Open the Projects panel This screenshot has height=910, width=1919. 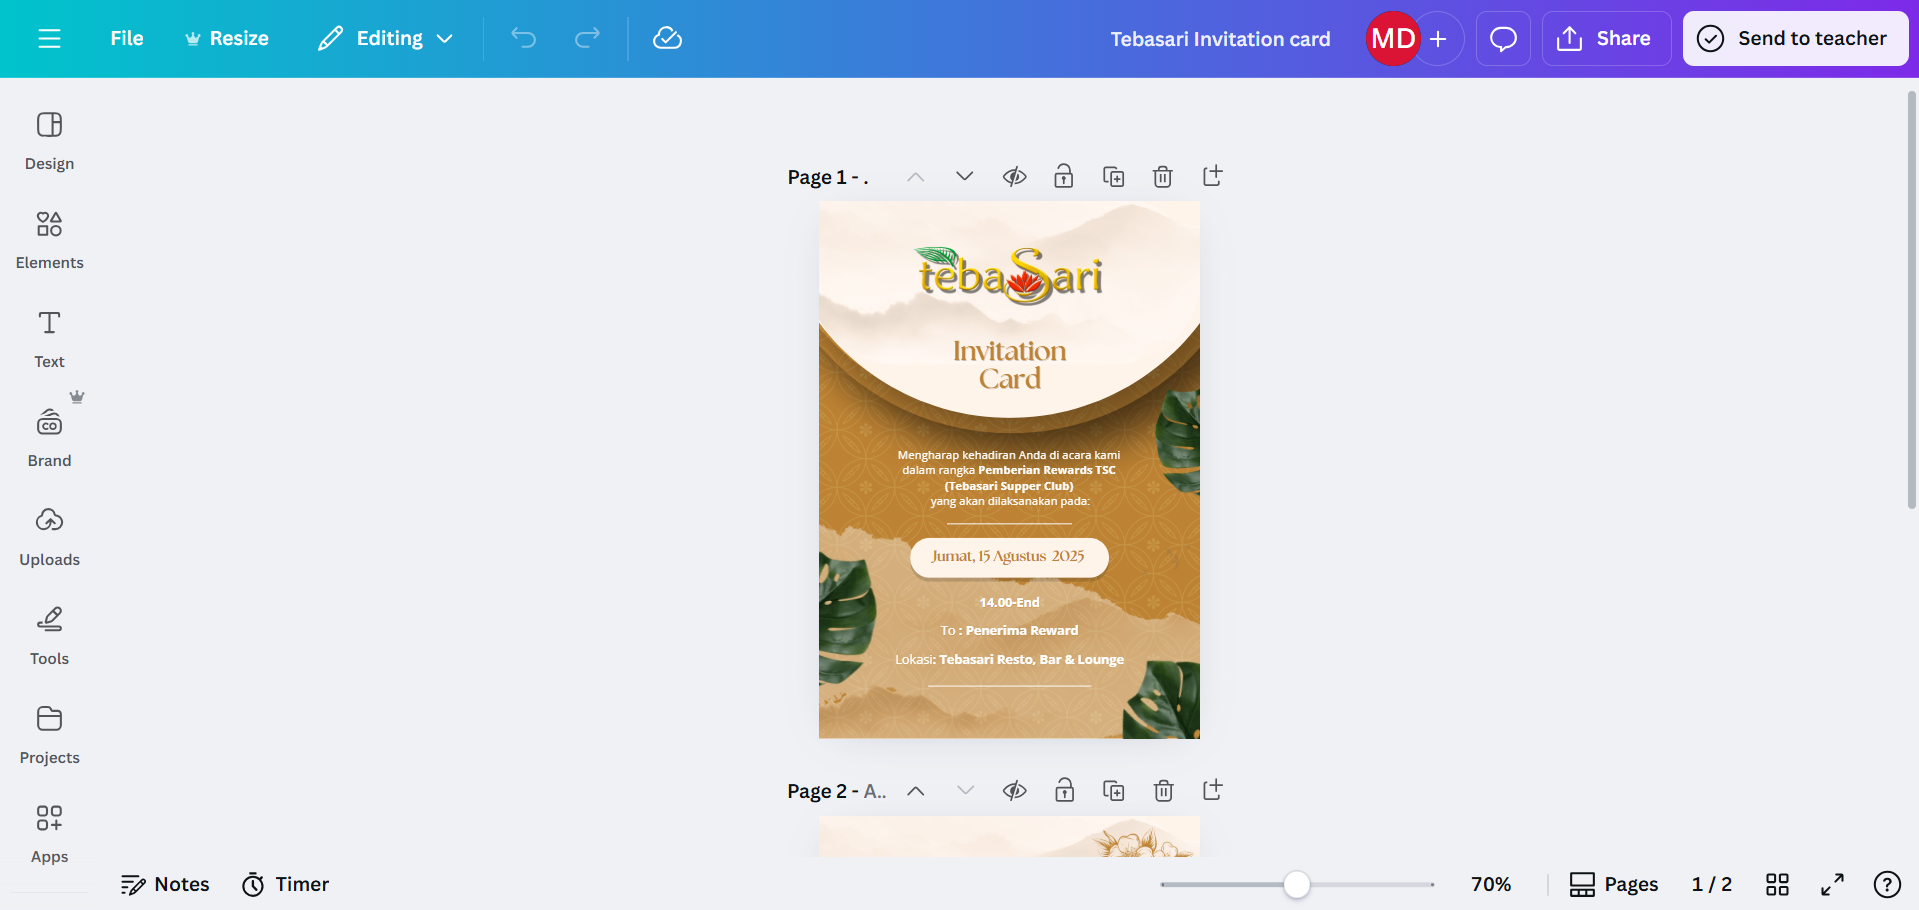[49, 735]
